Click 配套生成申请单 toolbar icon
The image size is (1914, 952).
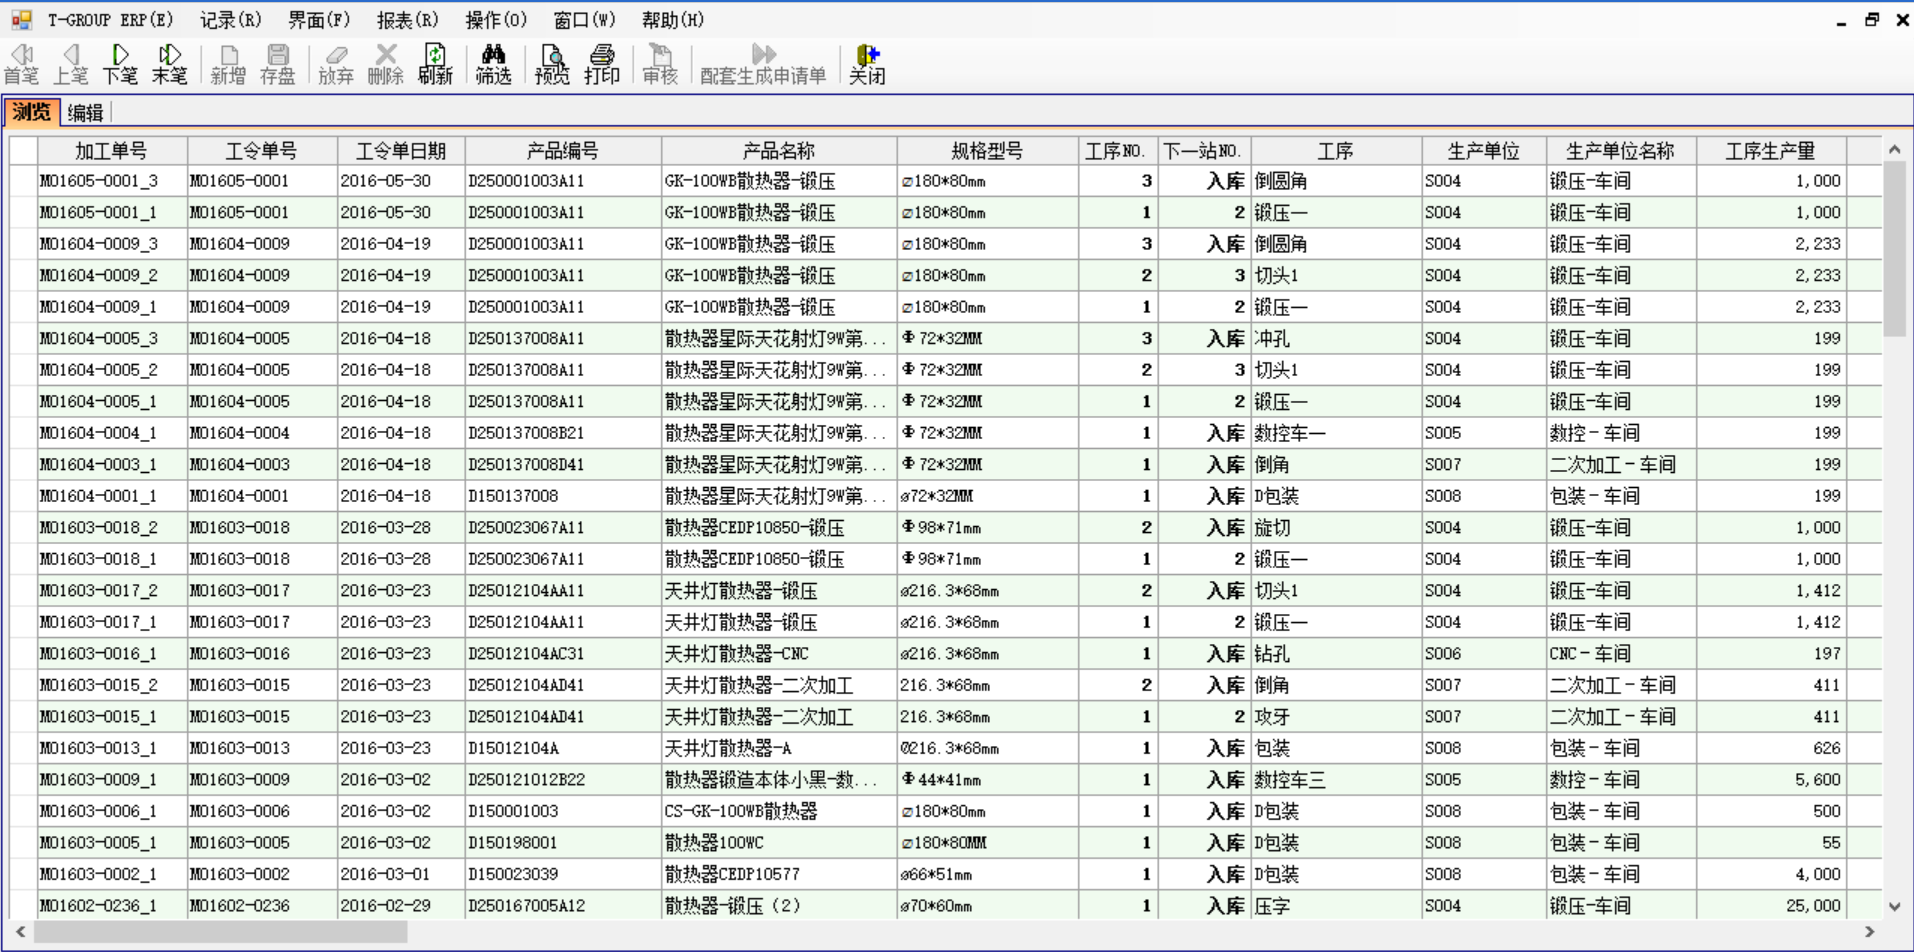(763, 64)
